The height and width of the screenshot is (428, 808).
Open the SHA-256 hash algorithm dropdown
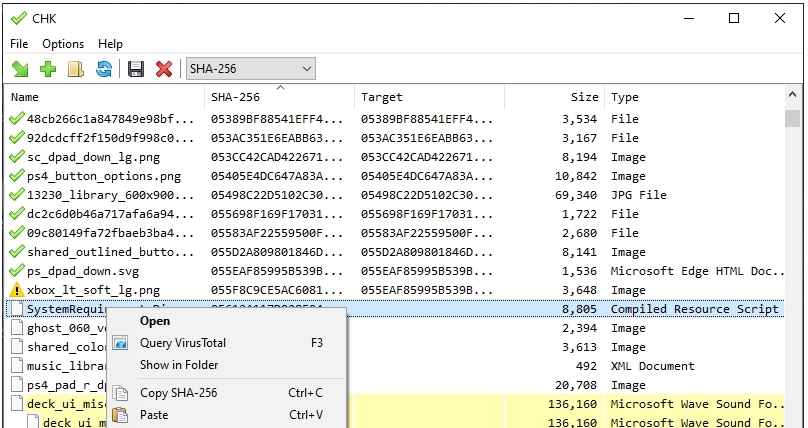click(x=251, y=69)
